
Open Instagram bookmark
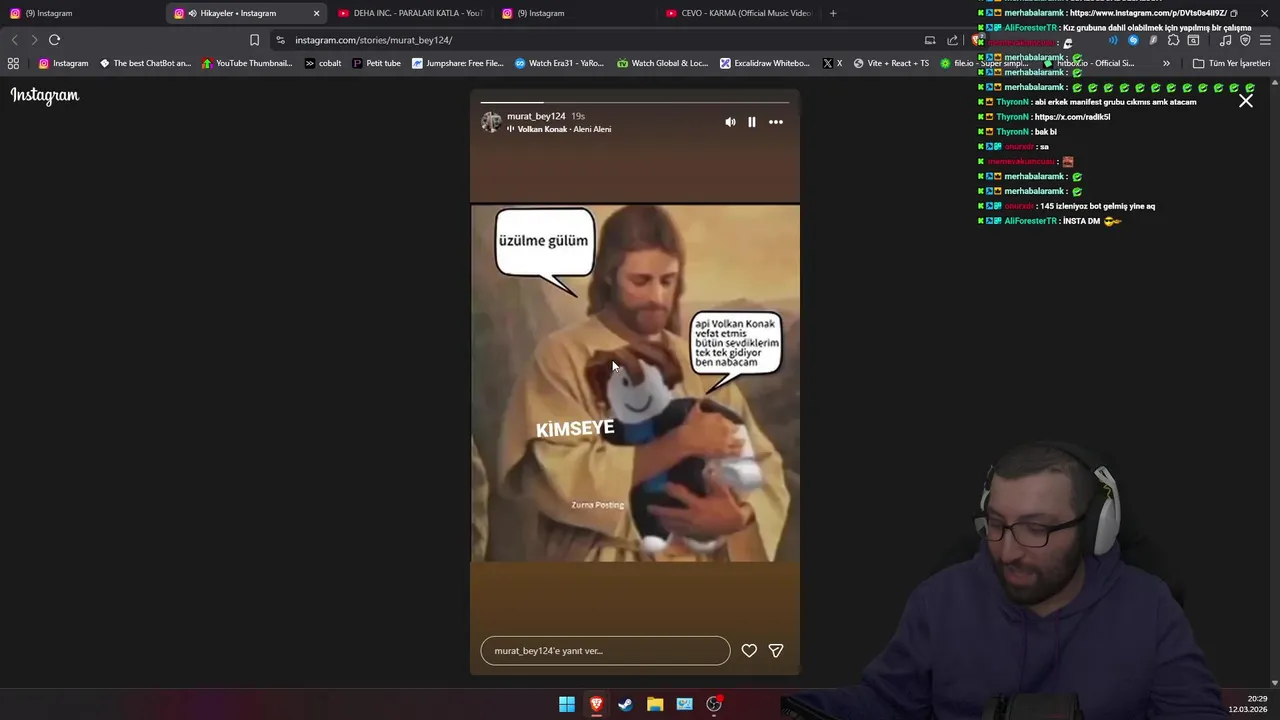[63, 63]
